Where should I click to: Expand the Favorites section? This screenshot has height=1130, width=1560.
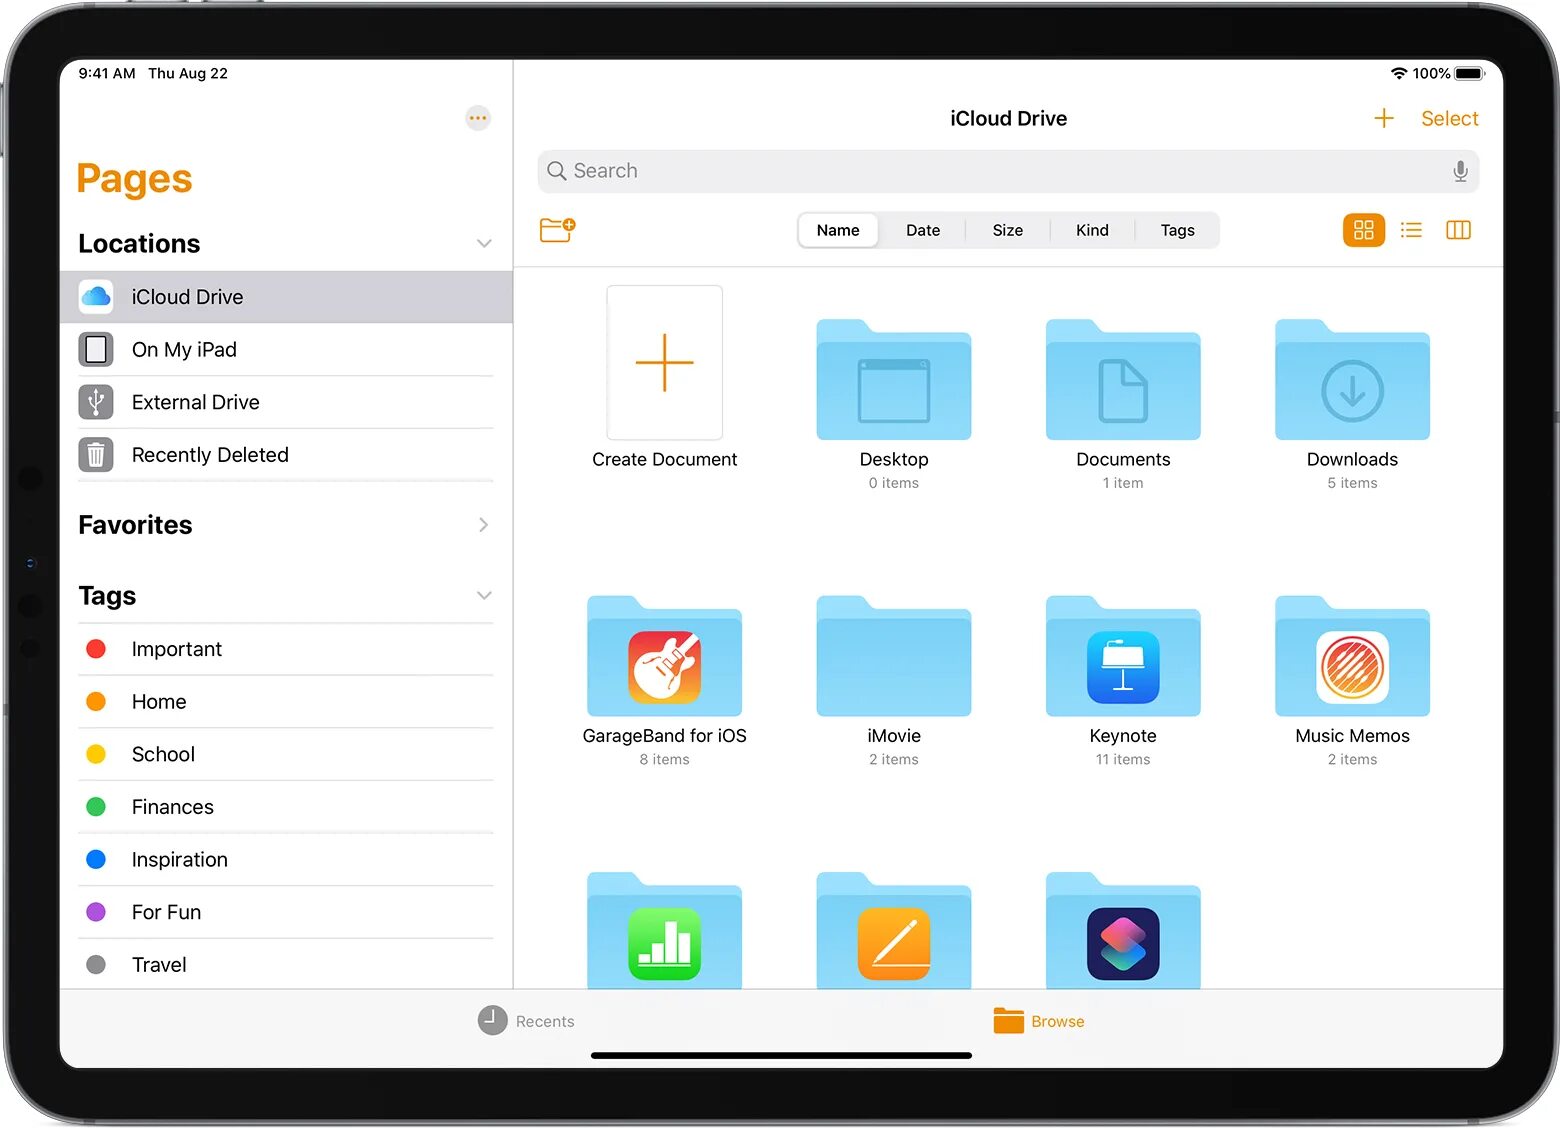point(483,525)
